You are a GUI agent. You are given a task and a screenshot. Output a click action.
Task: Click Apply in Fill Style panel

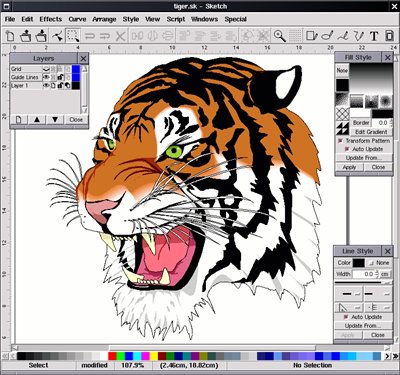pos(349,167)
